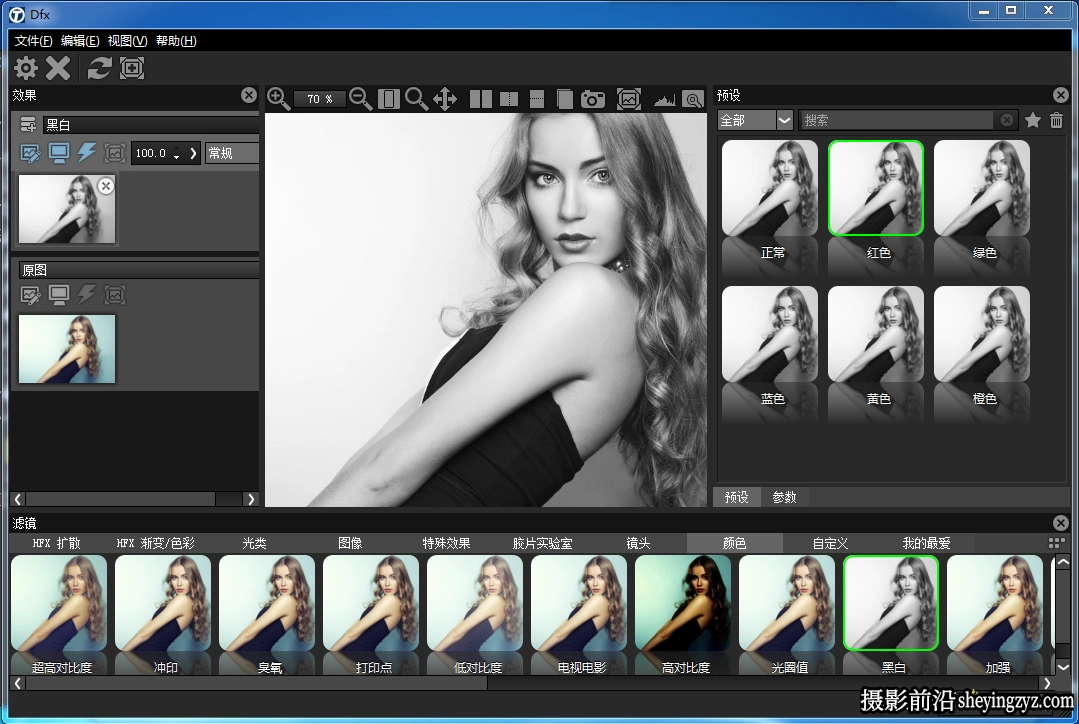
Task: Open the 我的最爱 filter category
Action: (x=926, y=543)
